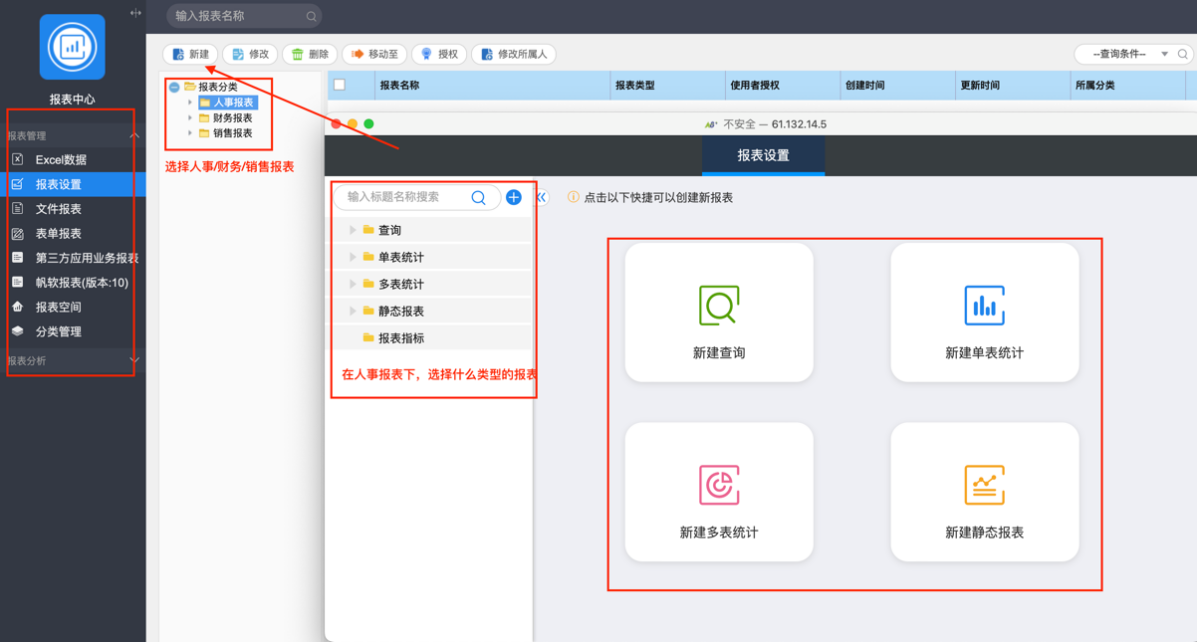1197x642 pixels.
Task: Tick the select-all checkbox in table header
Action: pos(339,85)
